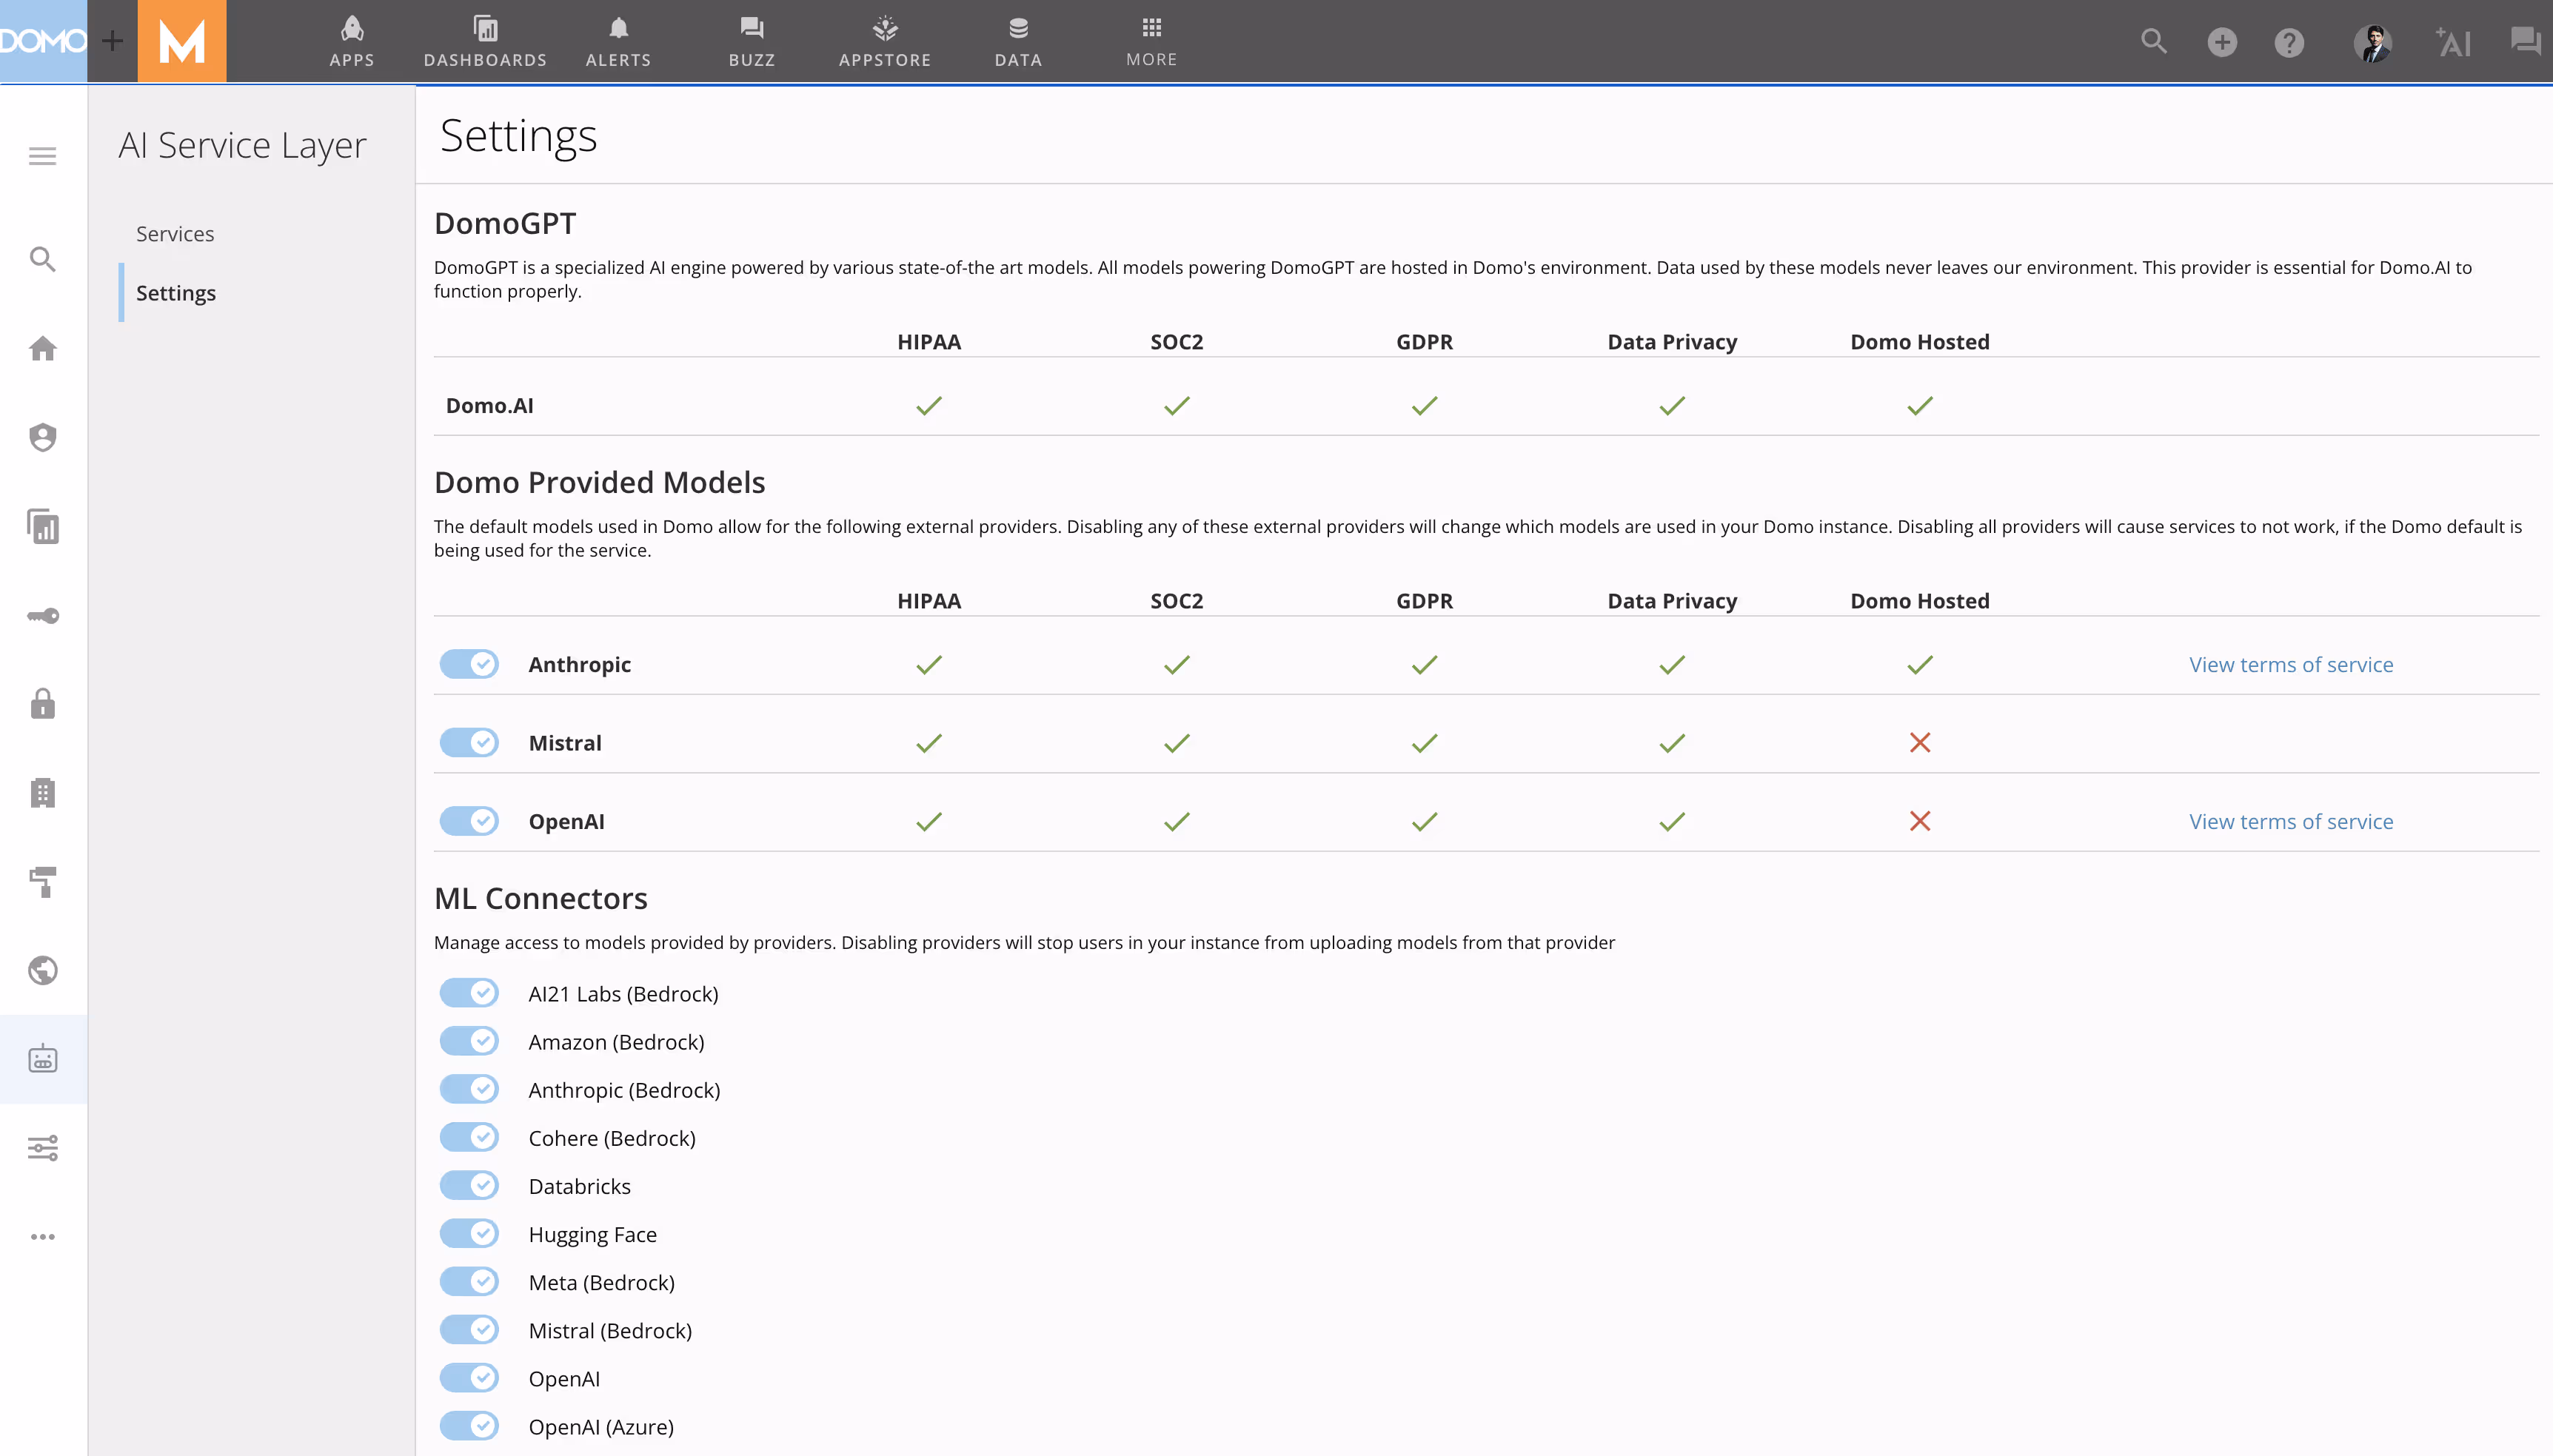The image size is (2553, 1456).
Task: Click the Buzz chat icon at top right
Action: click(2525, 42)
